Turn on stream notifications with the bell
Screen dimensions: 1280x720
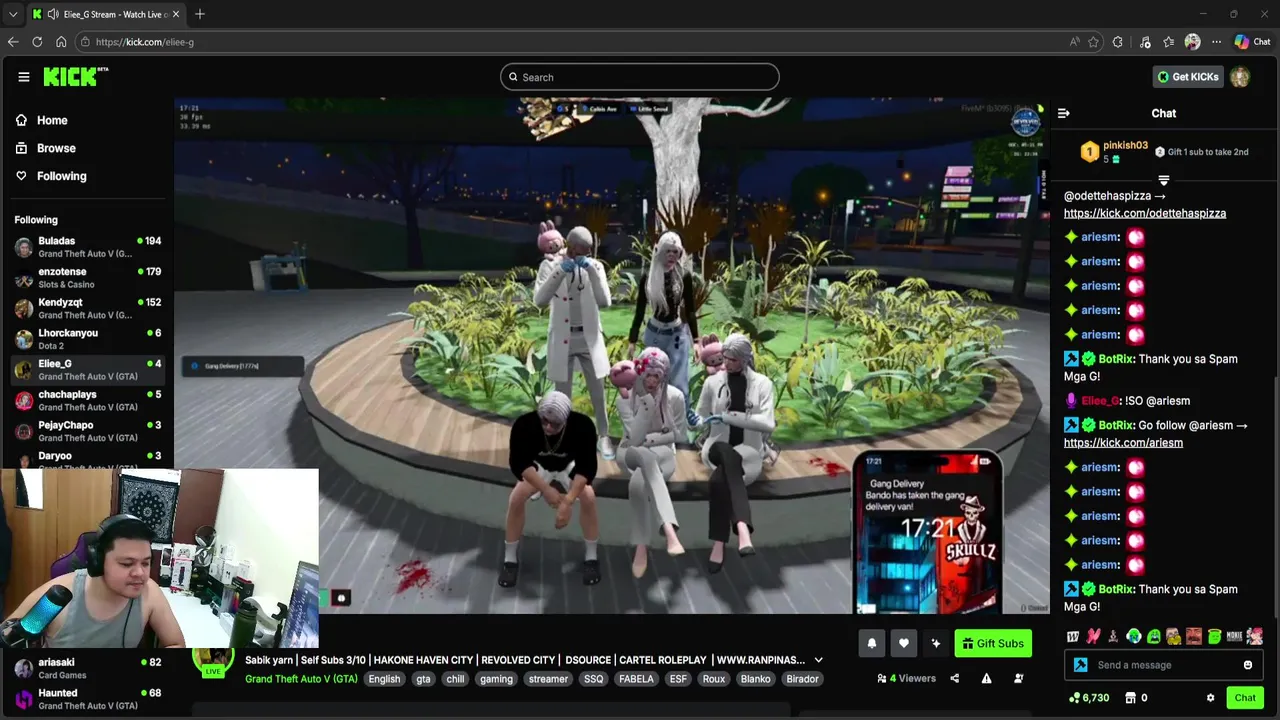click(x=871, y=644)
